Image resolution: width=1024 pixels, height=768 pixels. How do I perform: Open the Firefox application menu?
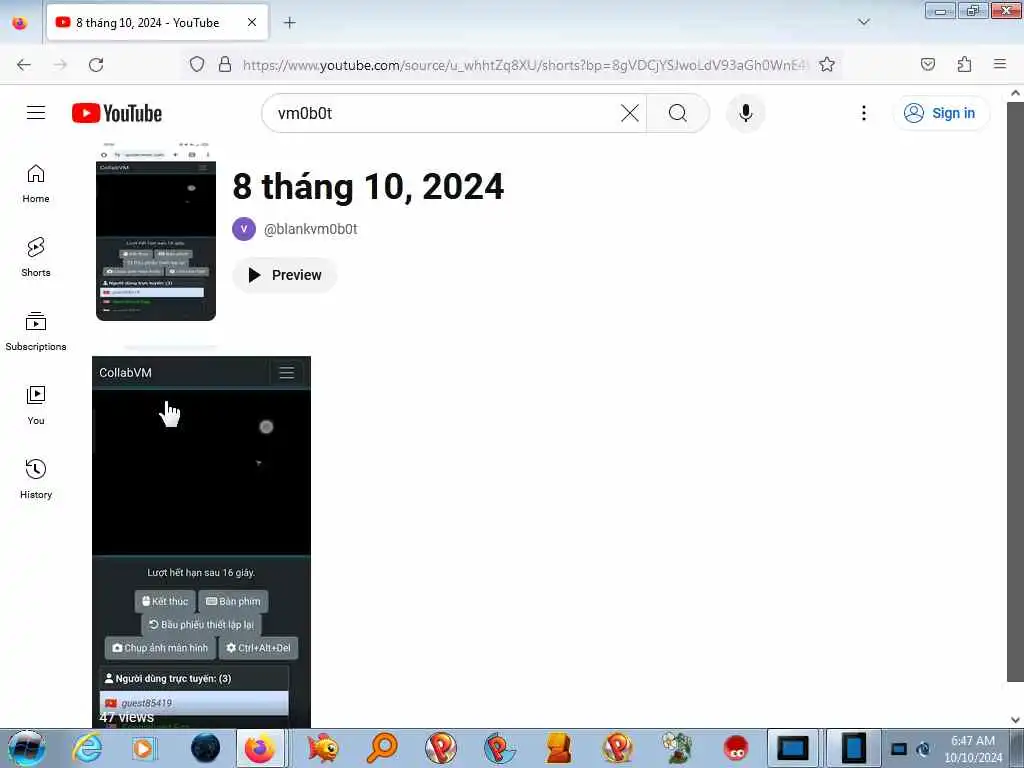click(999, 64)
